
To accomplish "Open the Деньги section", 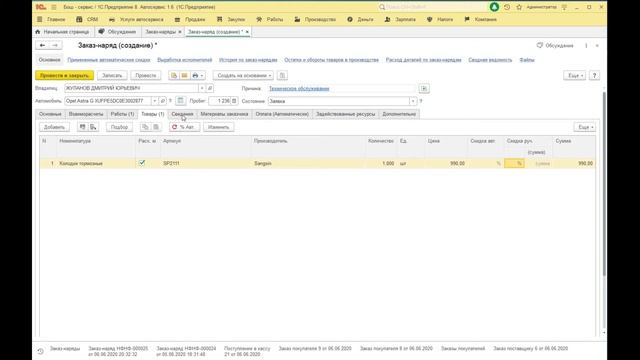I will [360, 19].
